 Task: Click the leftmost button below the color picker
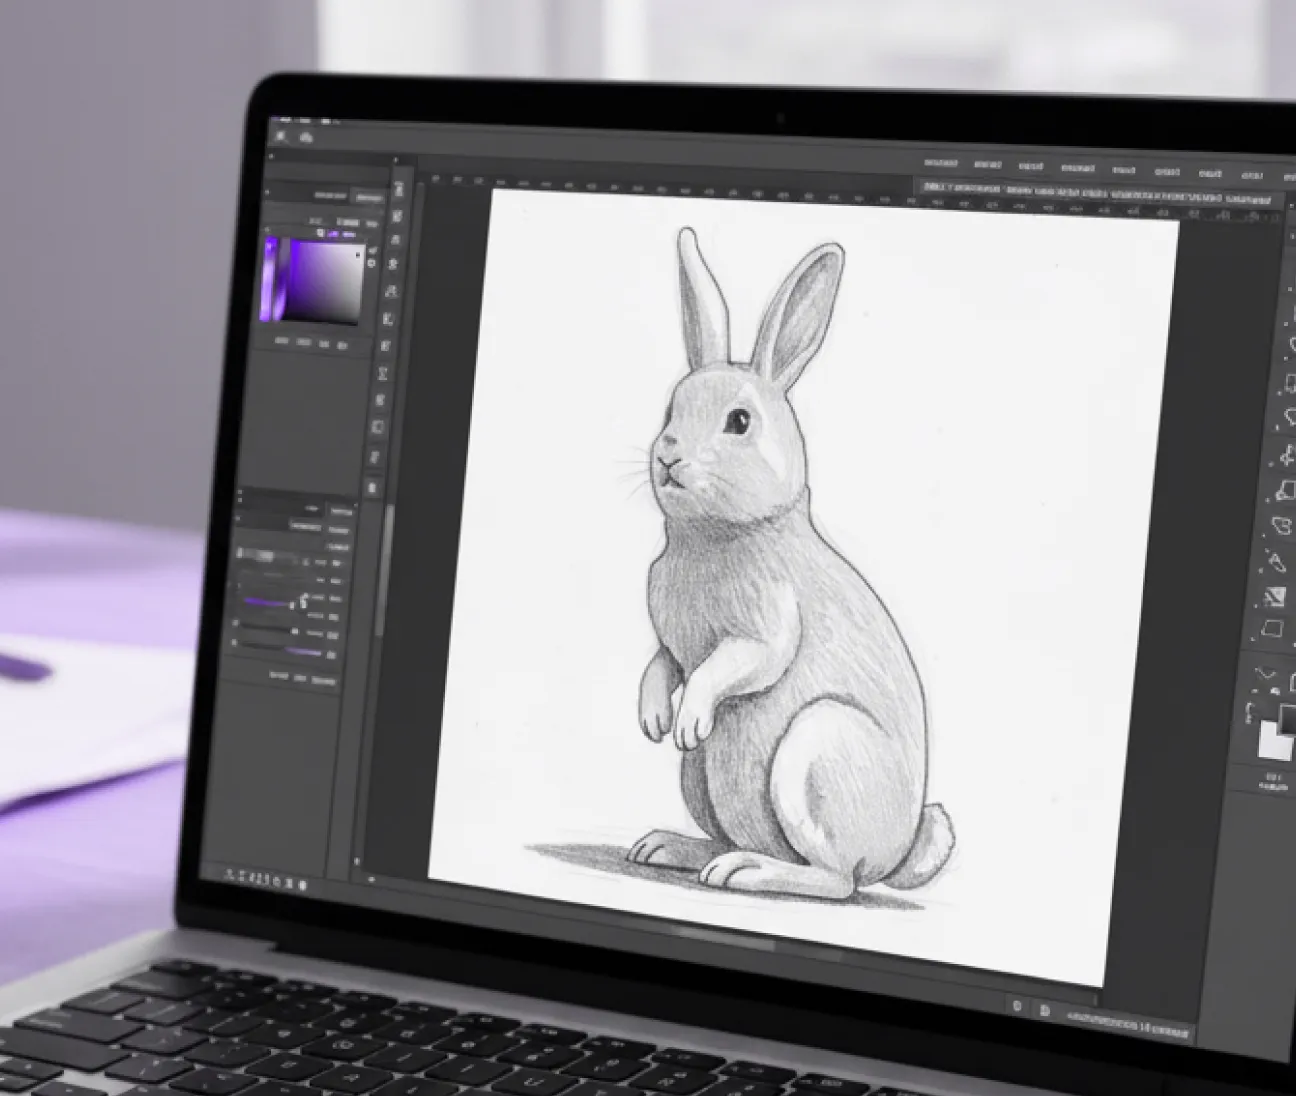point(282,342)
